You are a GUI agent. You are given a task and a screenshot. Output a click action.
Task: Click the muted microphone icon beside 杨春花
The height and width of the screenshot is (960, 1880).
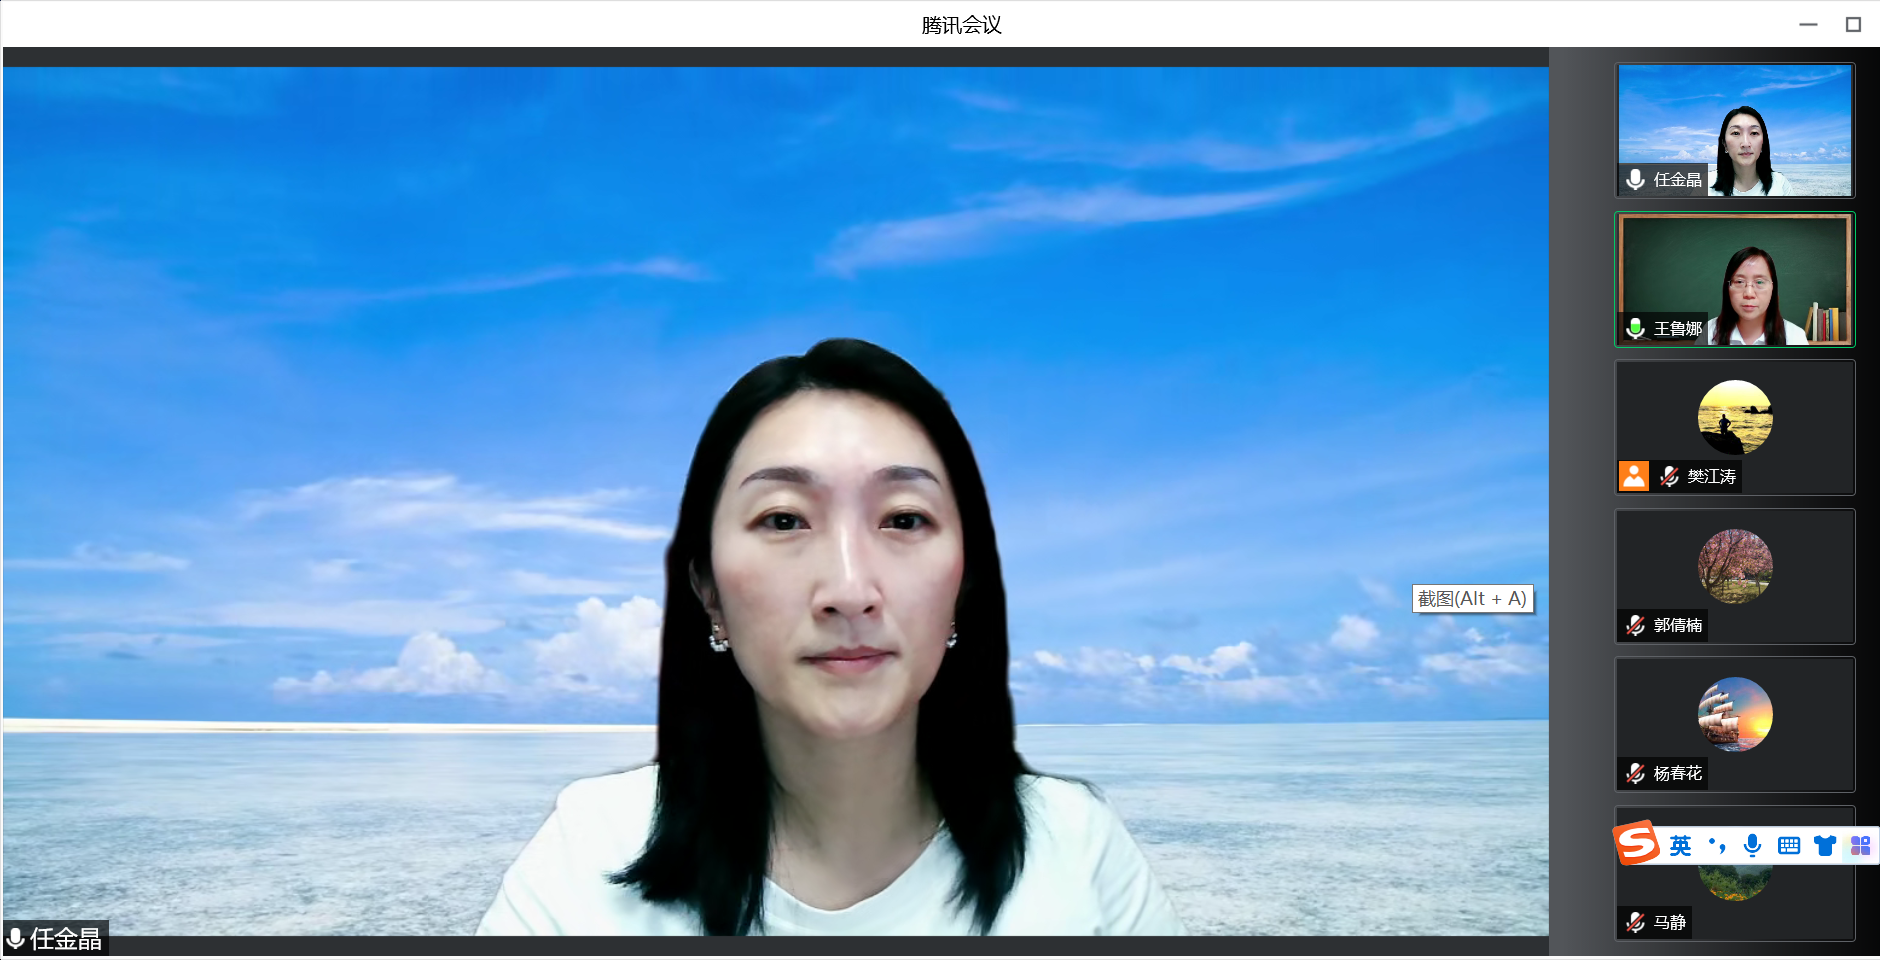[x=1635, y=773]
